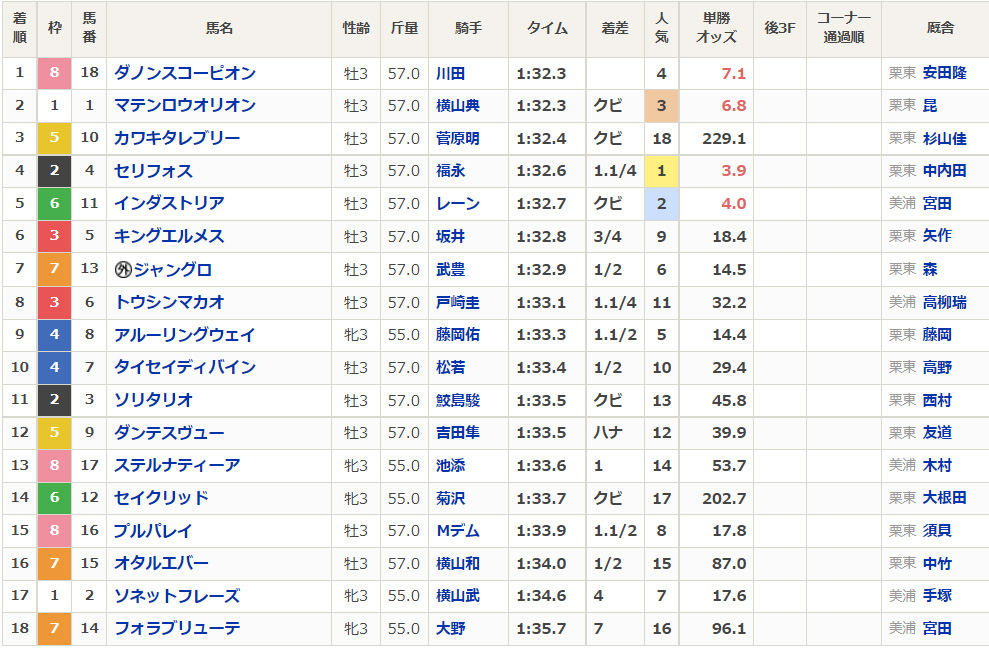Open jockey 川田 profile
This screenshot has height=649, width=989.
(x=450, y=73)
